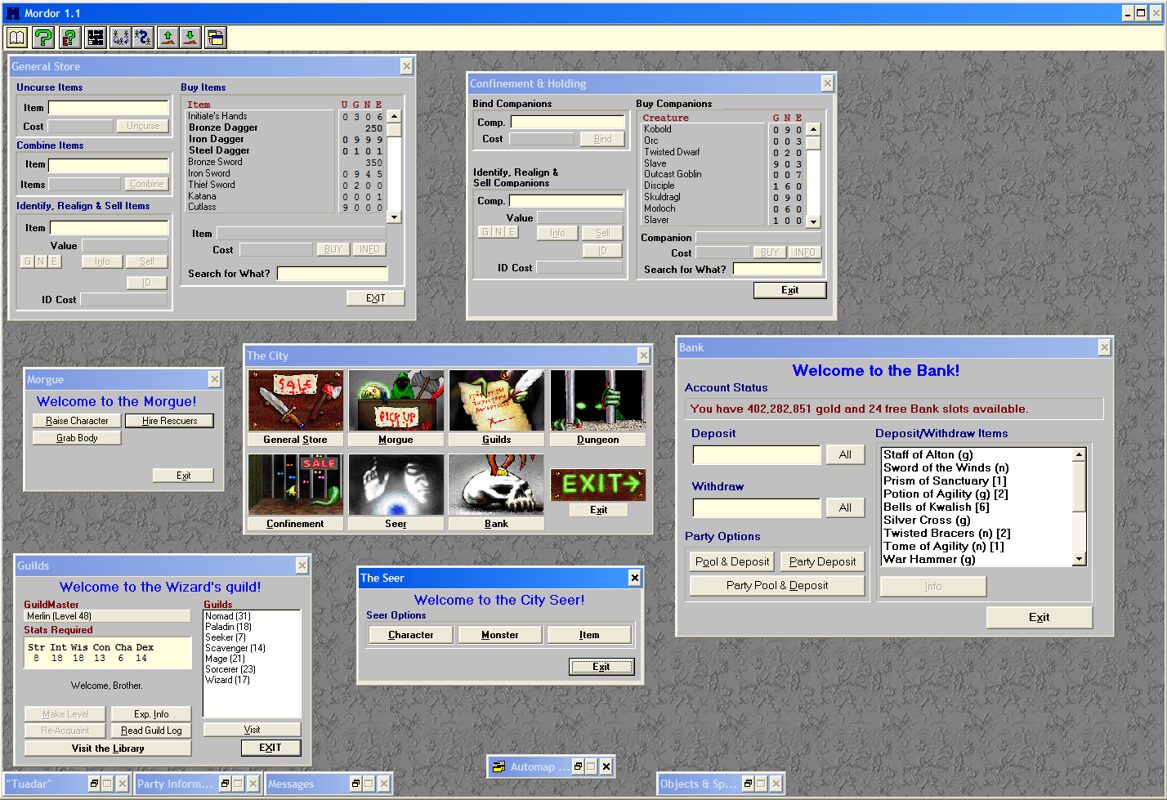
Task: Open the General Store picture in The City
Action: click(295, 400)
